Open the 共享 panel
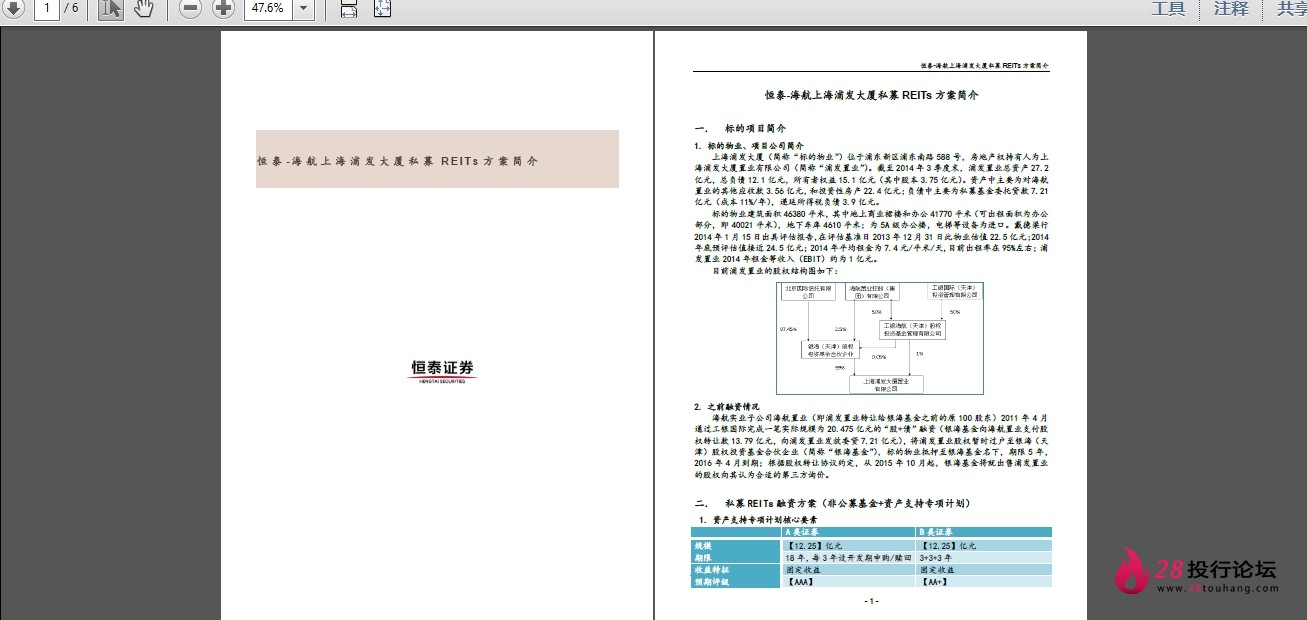1307x620 pixels. tap(1292, 9)
